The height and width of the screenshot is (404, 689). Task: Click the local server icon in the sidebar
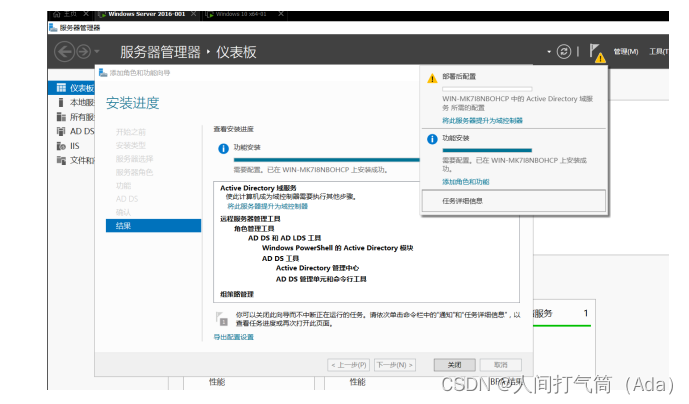point(61,102)
